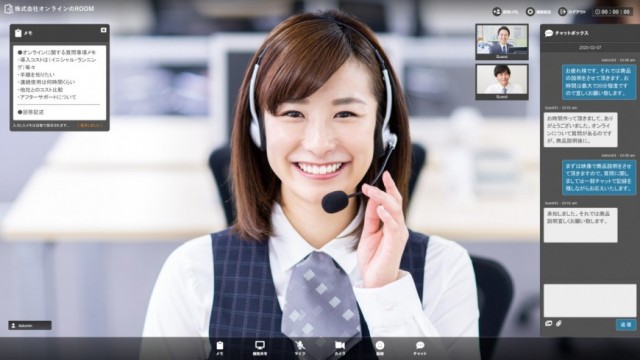Click the memo line 手順を知りたい
Image resolution: width=640 pixels, height=360 pixels.
tap(36, 75)
